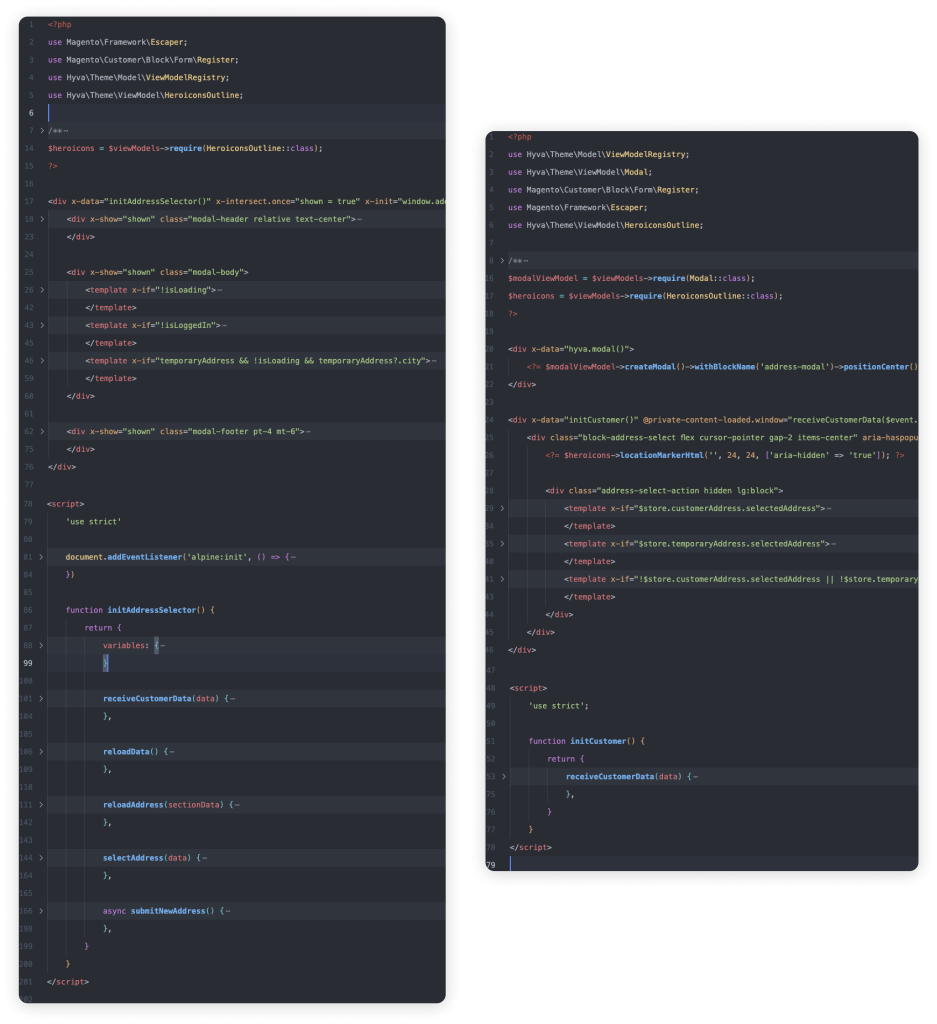Click 'return {' in the left editor
Image resolution: width=937 pixels, height=1024 pixels.
[x=103, y=628]
